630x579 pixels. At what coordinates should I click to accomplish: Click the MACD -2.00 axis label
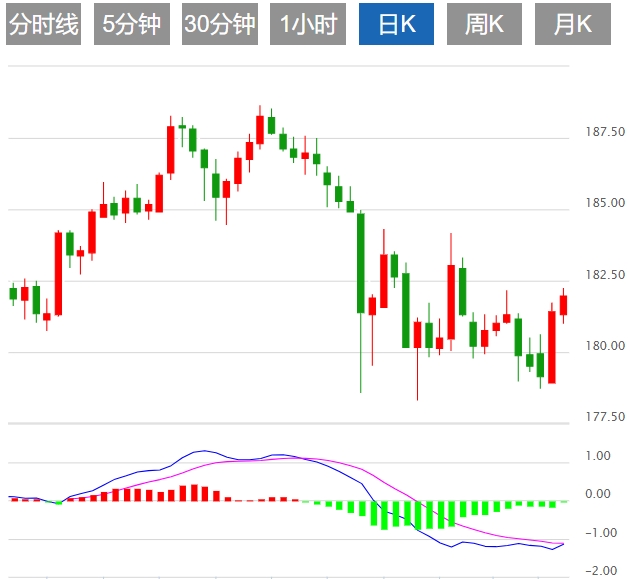tap(601, 570)
